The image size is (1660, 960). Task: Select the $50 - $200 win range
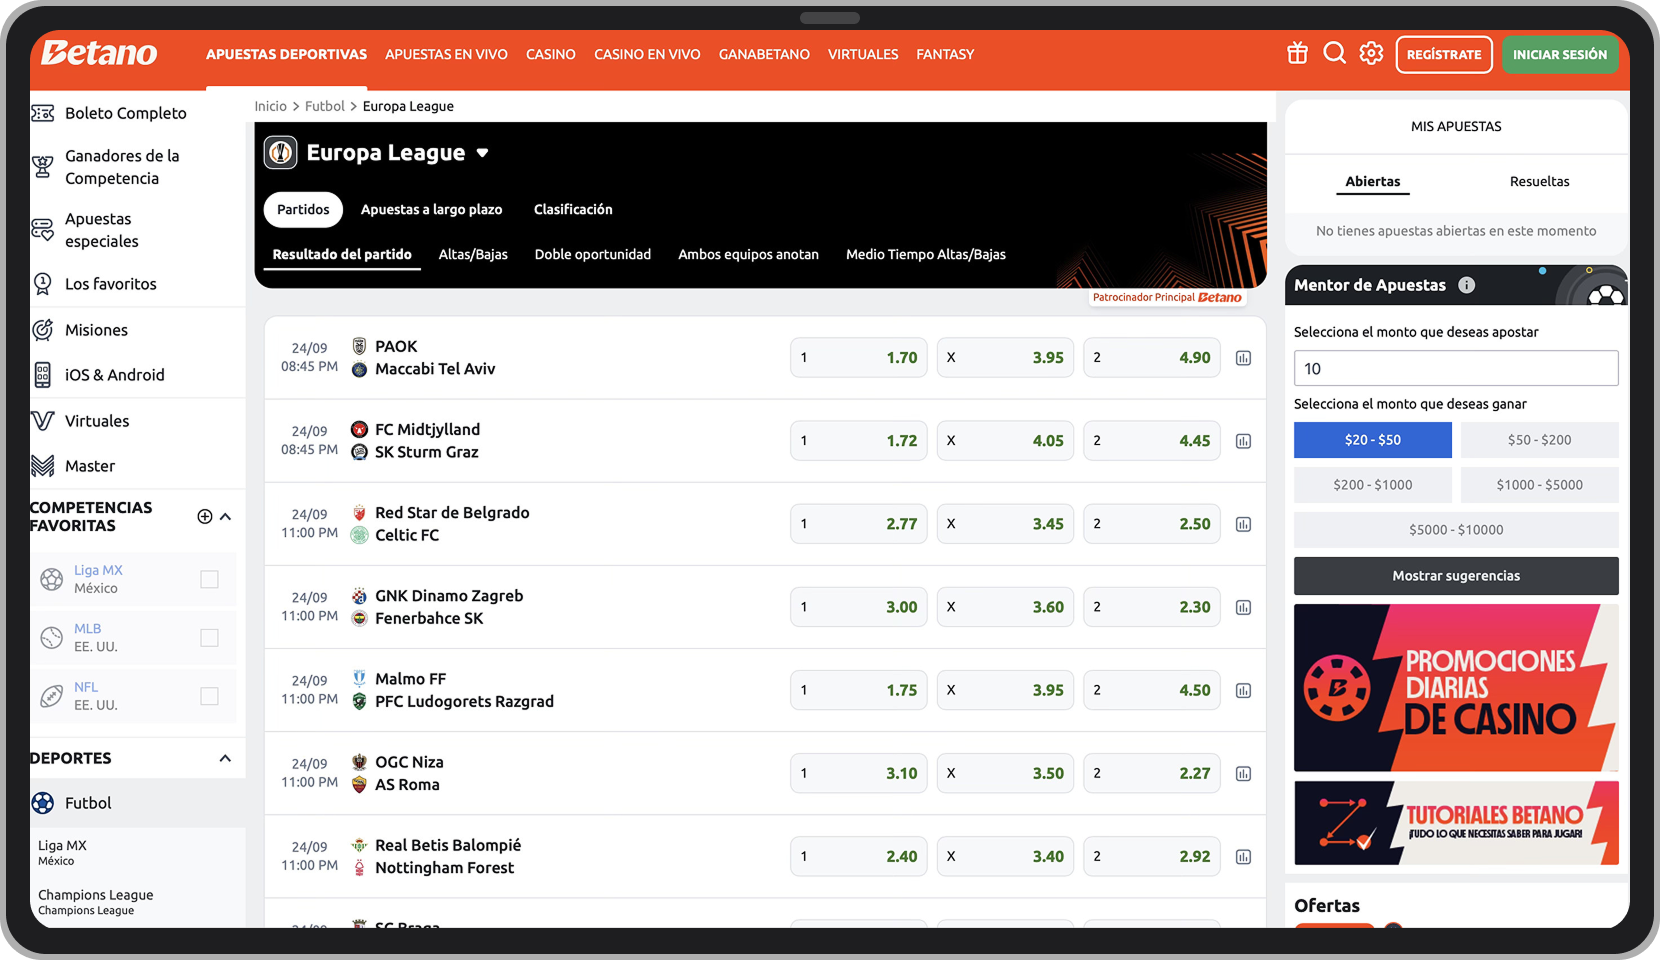pyautogui.click(x=1539, y=440)
